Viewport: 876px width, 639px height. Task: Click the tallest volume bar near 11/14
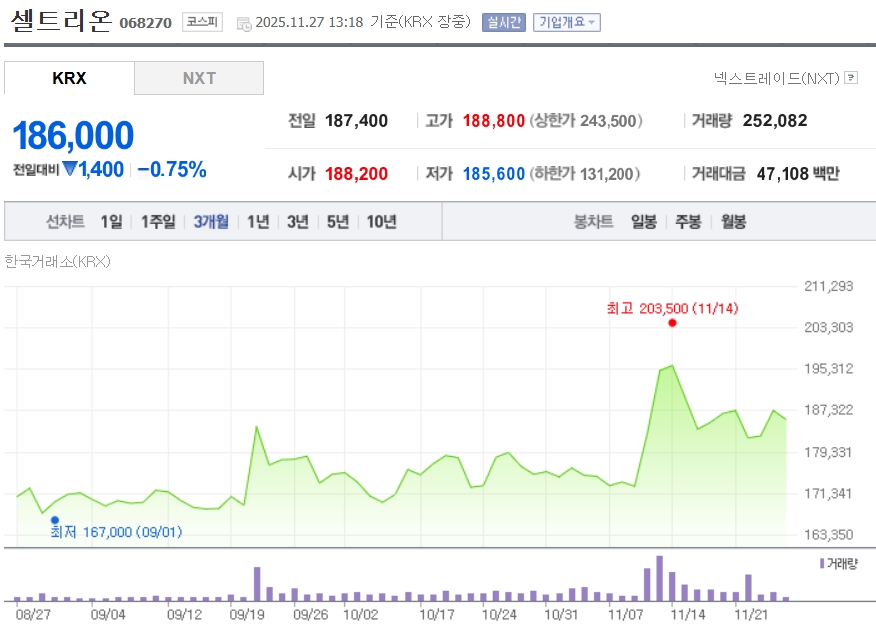click(x=660, y=578)
